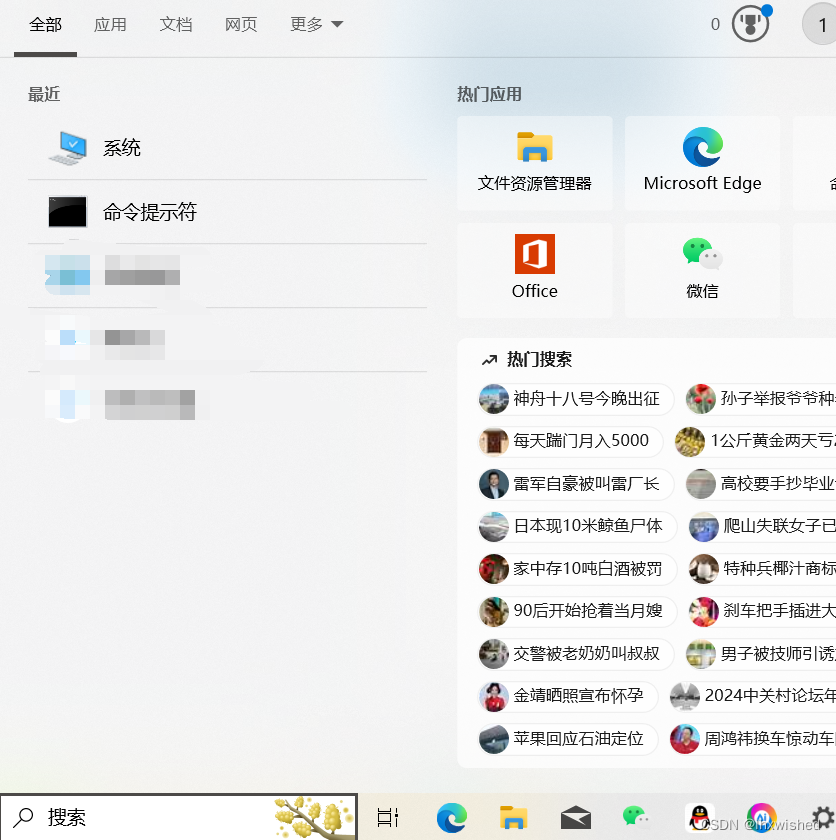The height and width of the screenshot is (840, 836).
Task: Open WeChat from the taskbar
Action: coord(636,818)
